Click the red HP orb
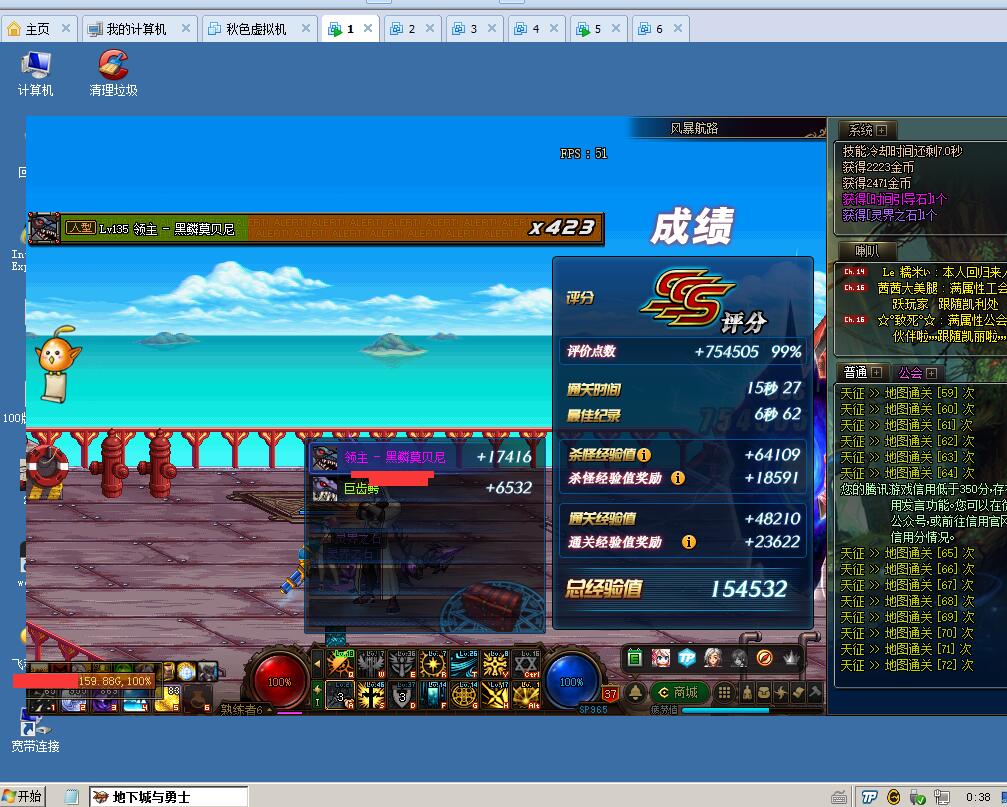 click(x=279, y=681)
